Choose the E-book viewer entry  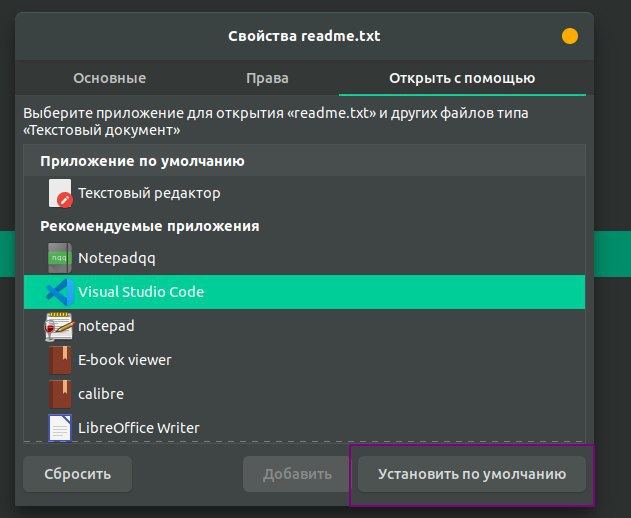point(304,360)
